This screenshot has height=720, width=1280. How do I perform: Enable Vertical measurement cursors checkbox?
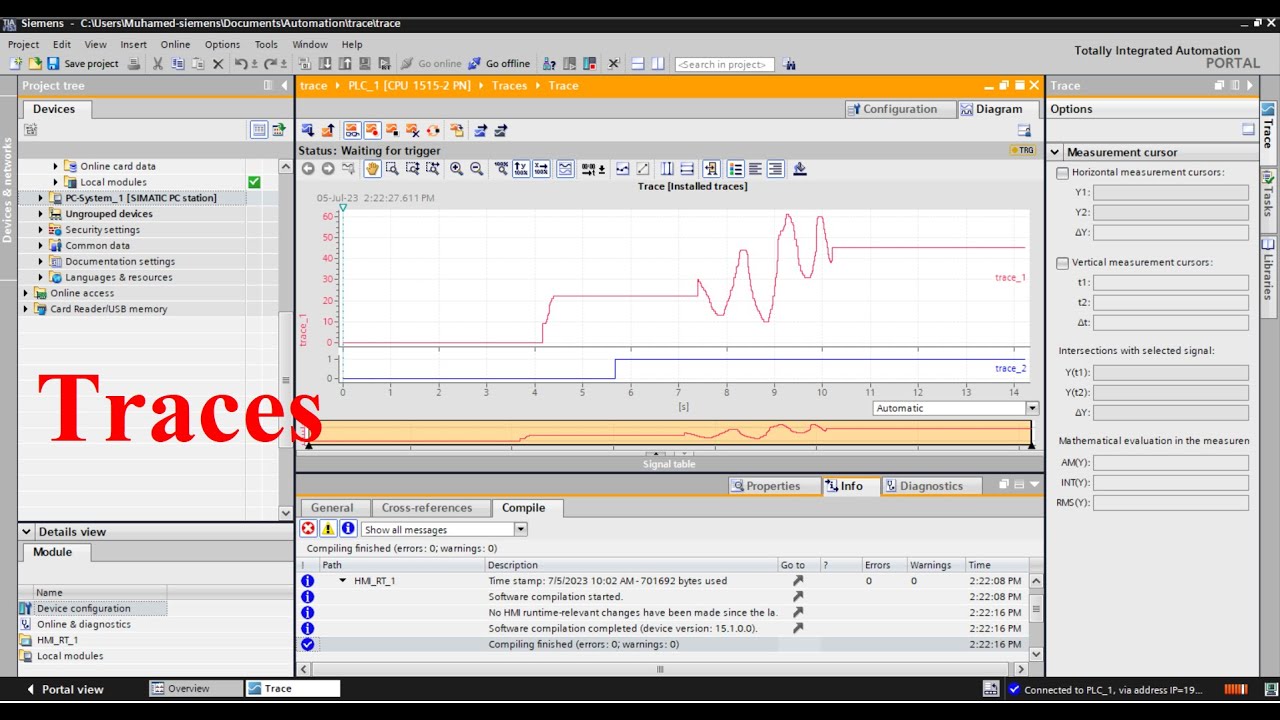(x=1063, y=263)
